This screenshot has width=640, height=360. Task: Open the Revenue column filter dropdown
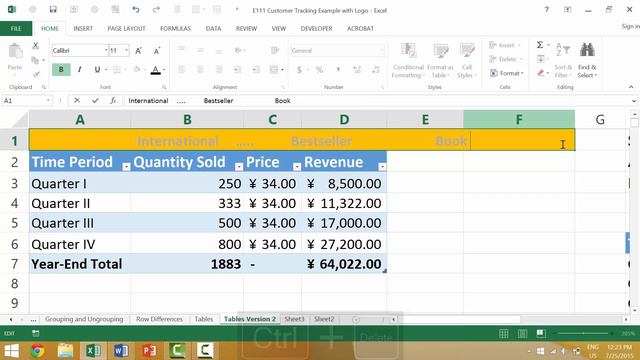coord(382,166)
